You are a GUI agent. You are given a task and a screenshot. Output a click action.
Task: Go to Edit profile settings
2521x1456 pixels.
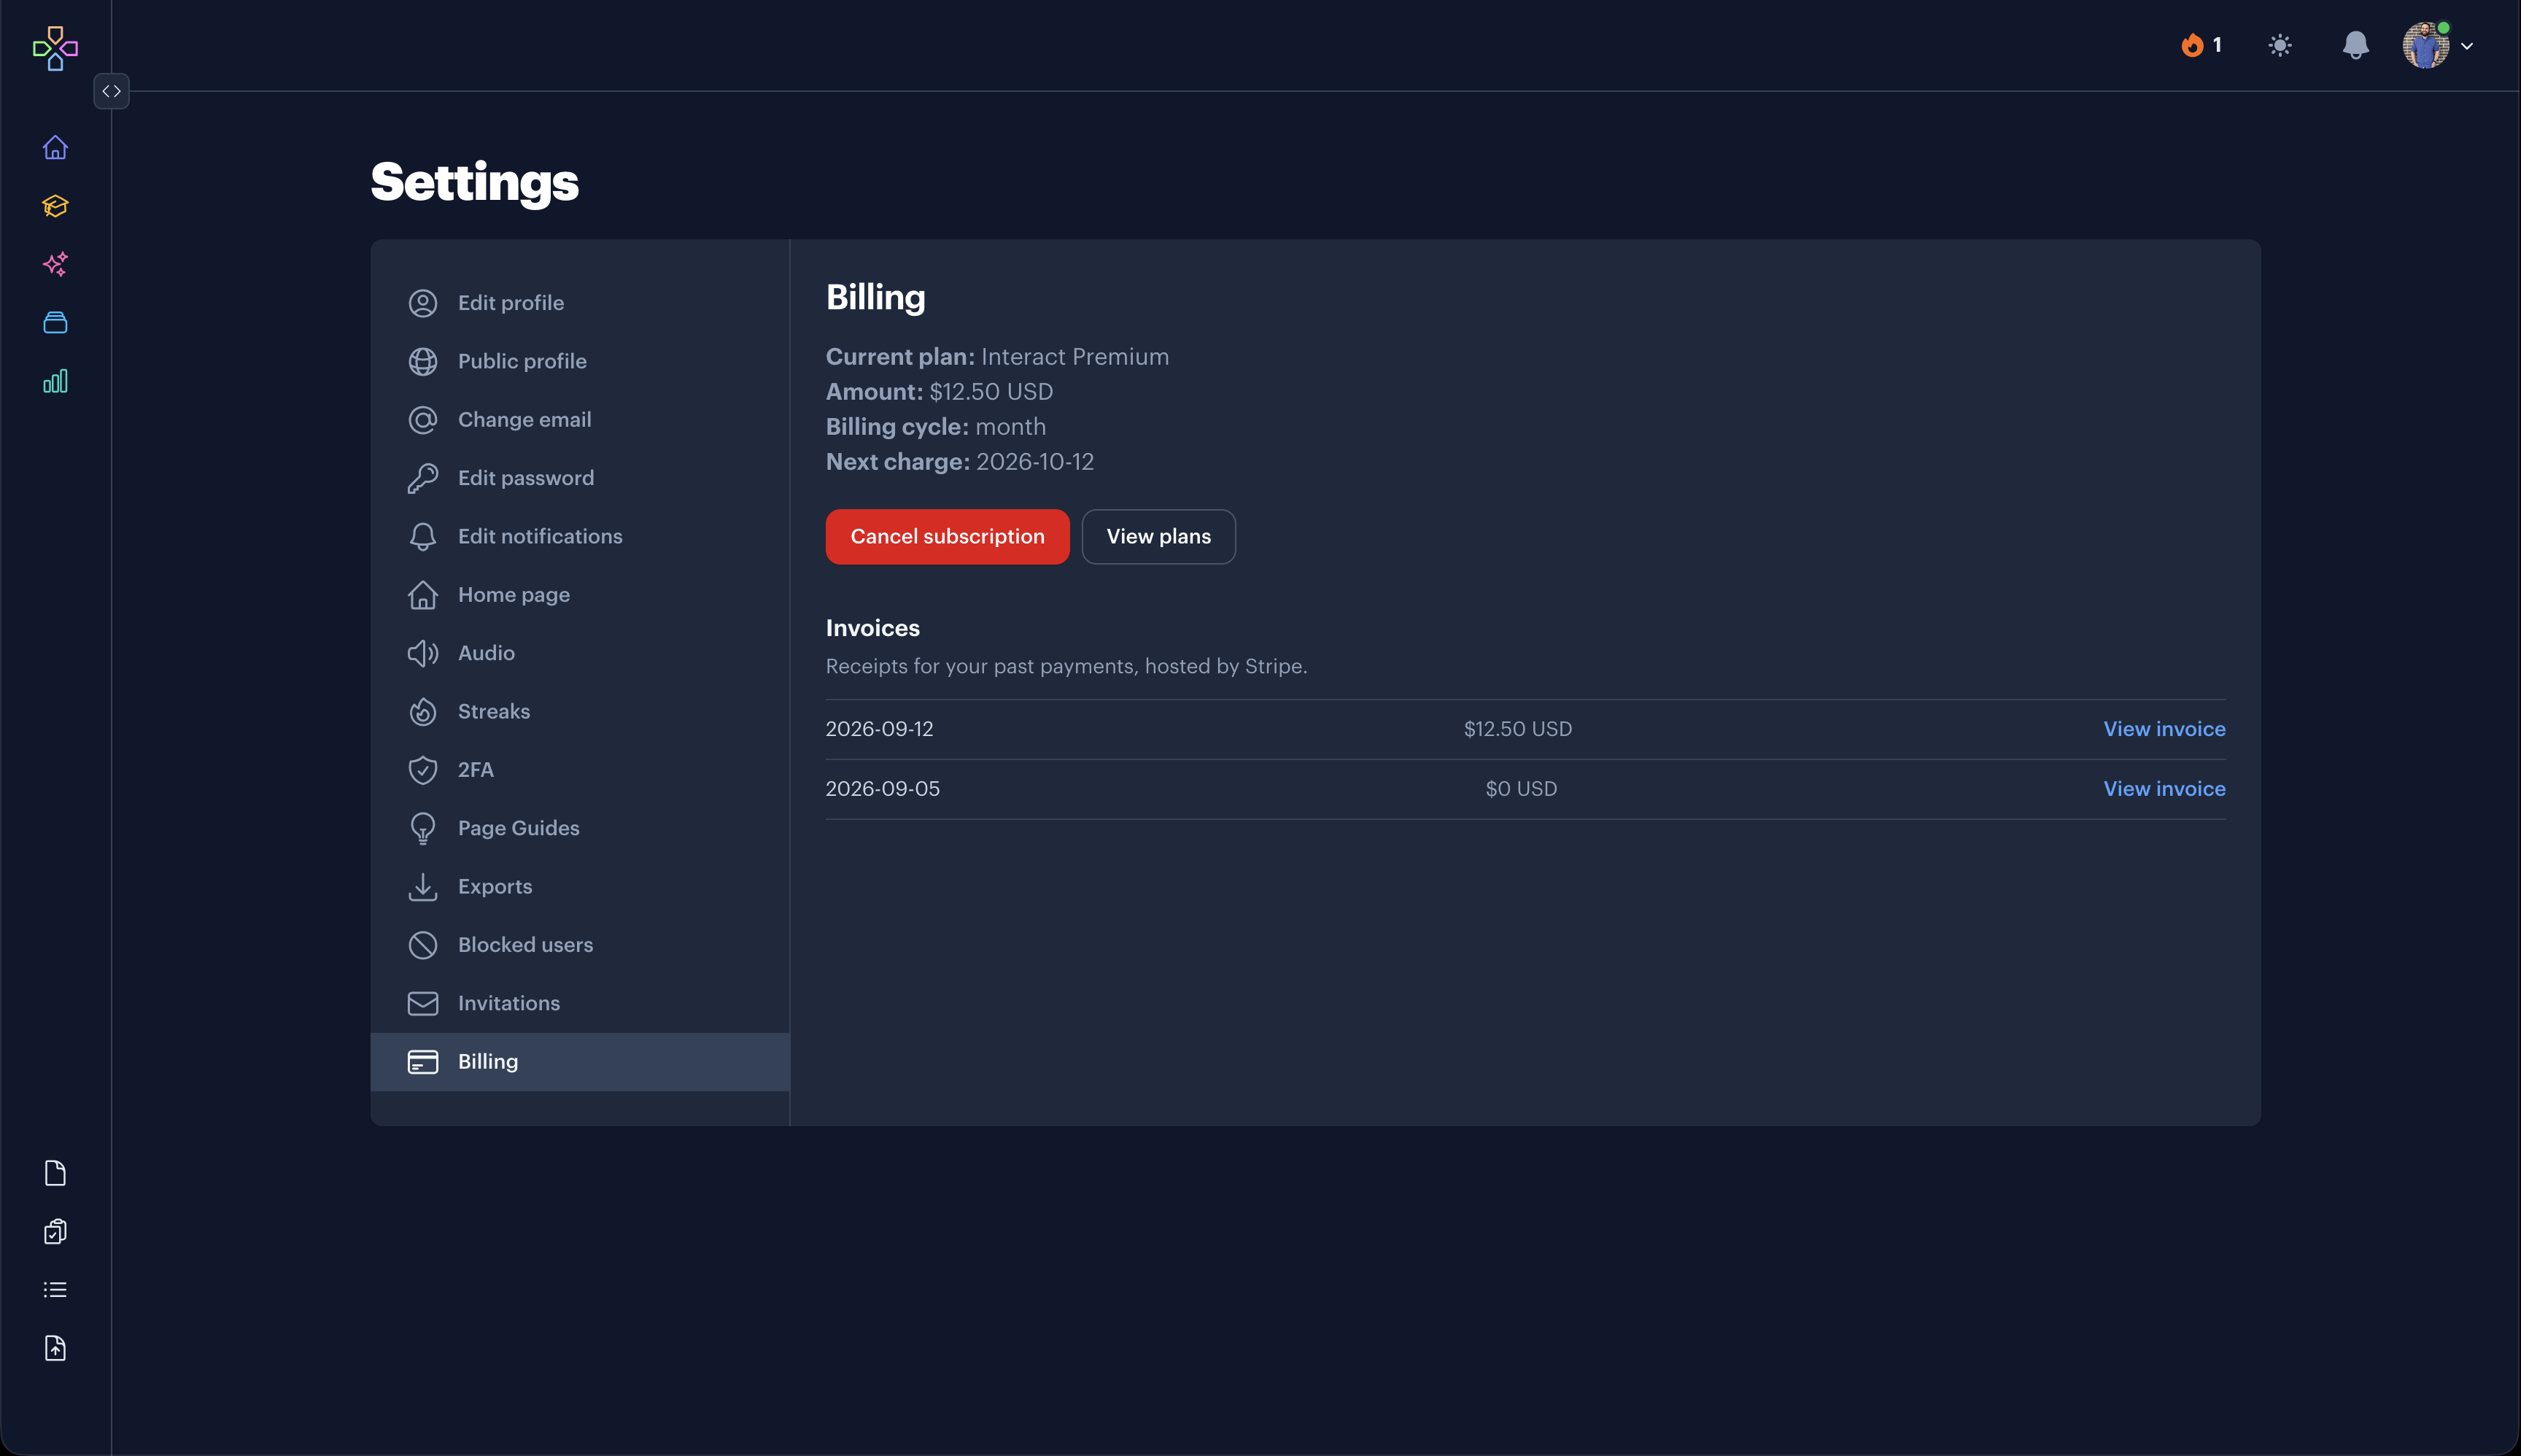(580, 303)
